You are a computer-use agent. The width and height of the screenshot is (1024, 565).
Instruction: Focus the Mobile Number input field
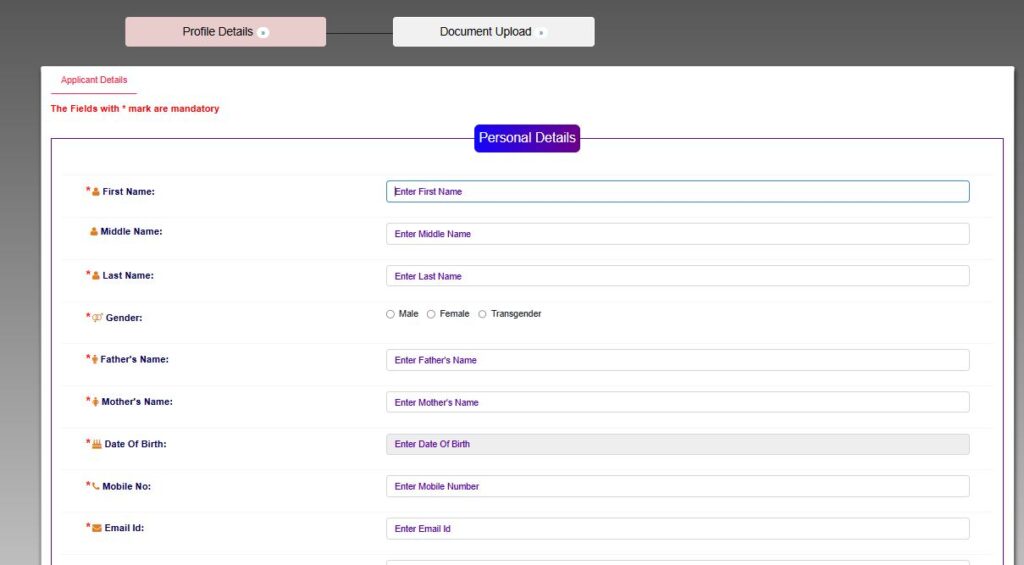(678, 486)
